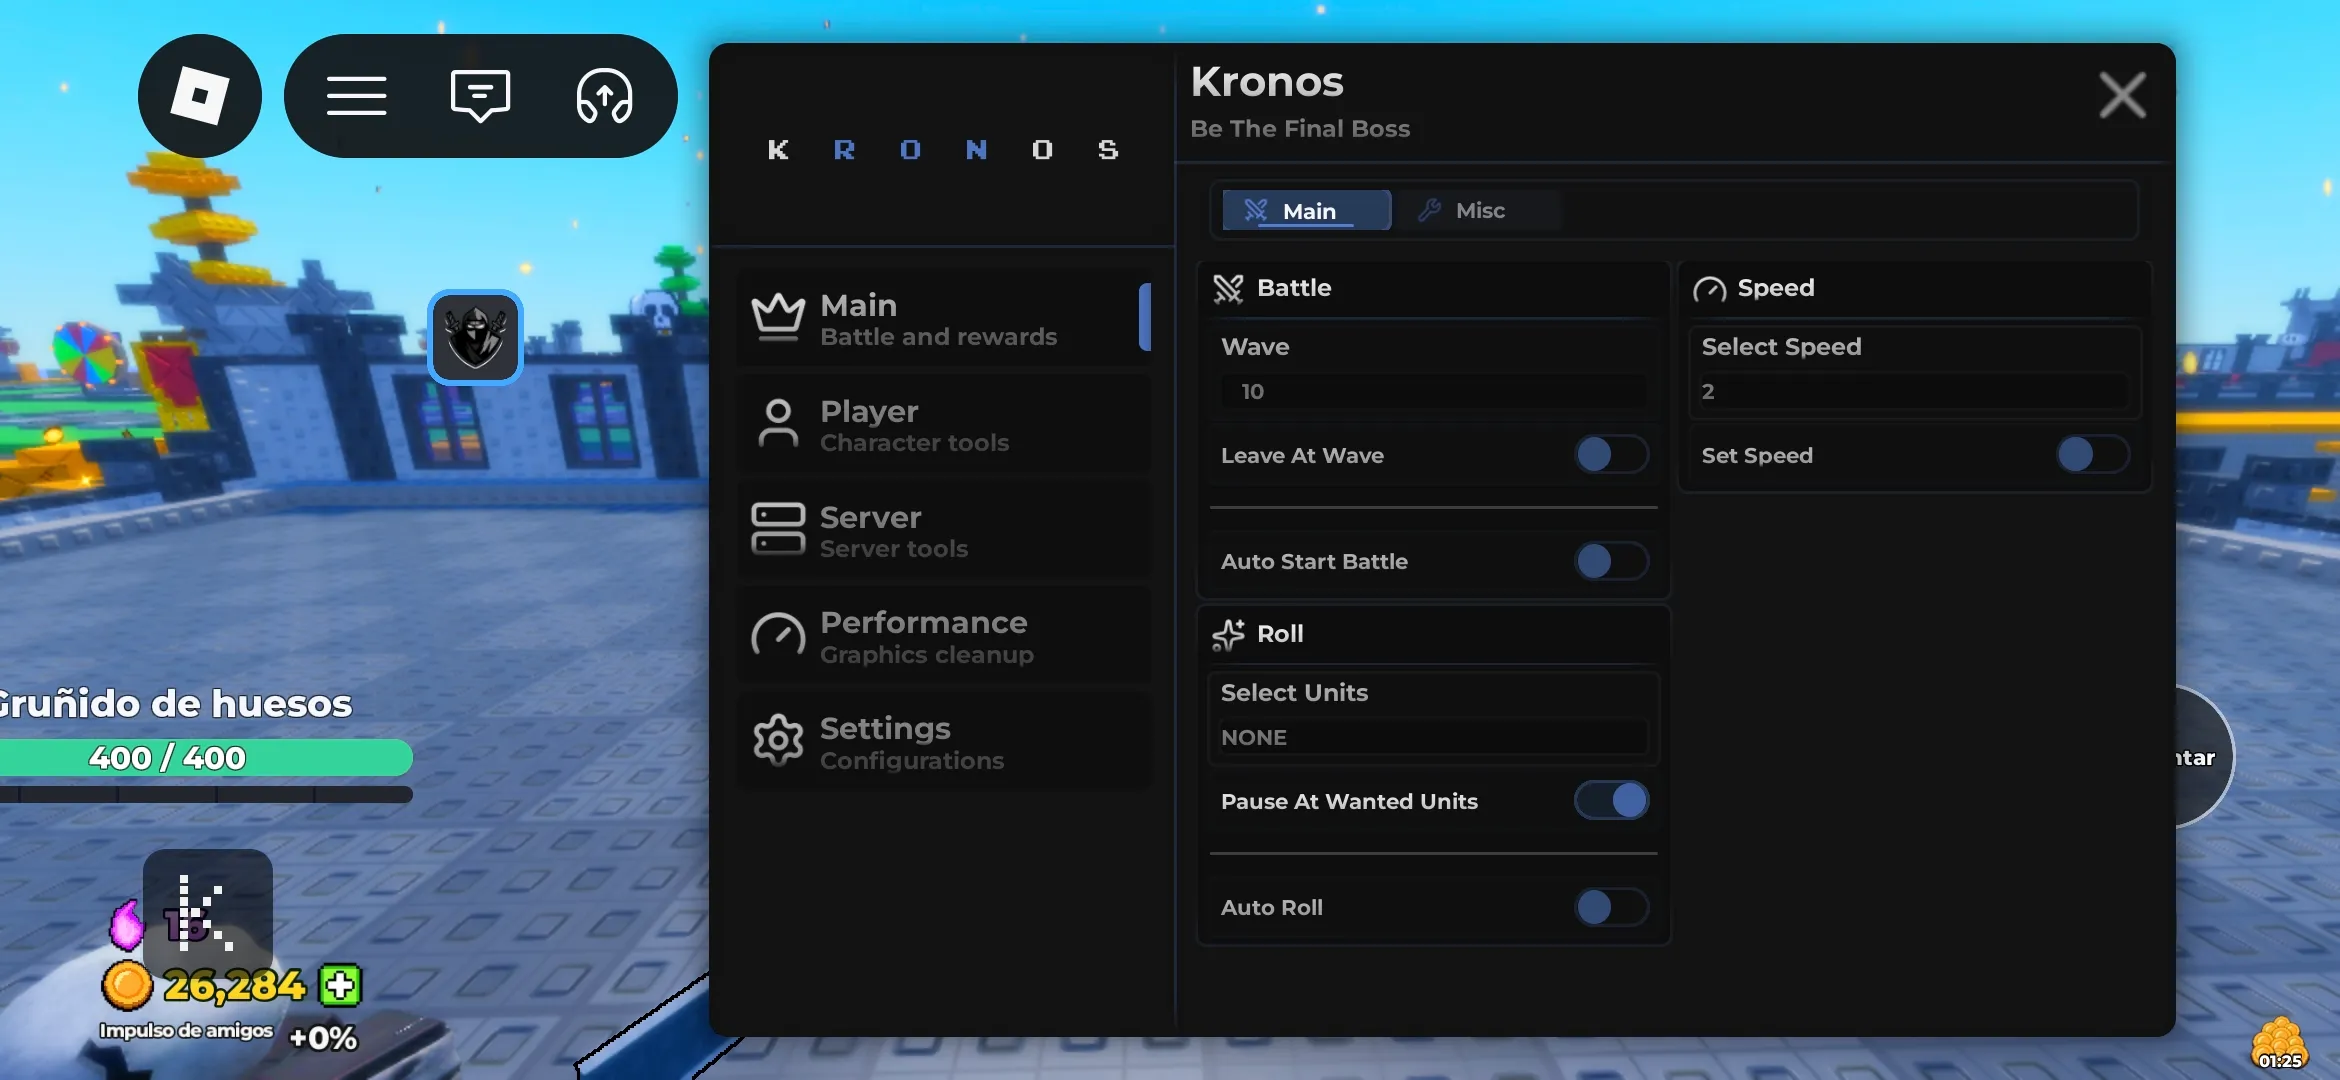2340x1080 pixels.
Task: Click the headset upload icon
Action: click(x=604, y=96)
